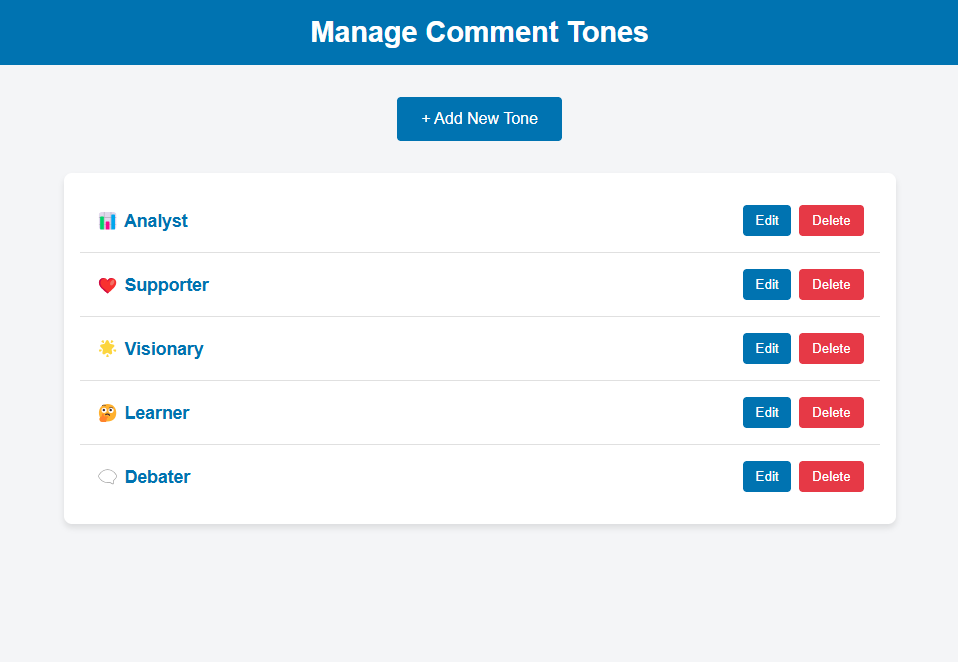Viewport: 958px width, 662px height.
Task: Click the red heart icon beside Supporter
Action: pyautogui.click(x=108, y=285)
